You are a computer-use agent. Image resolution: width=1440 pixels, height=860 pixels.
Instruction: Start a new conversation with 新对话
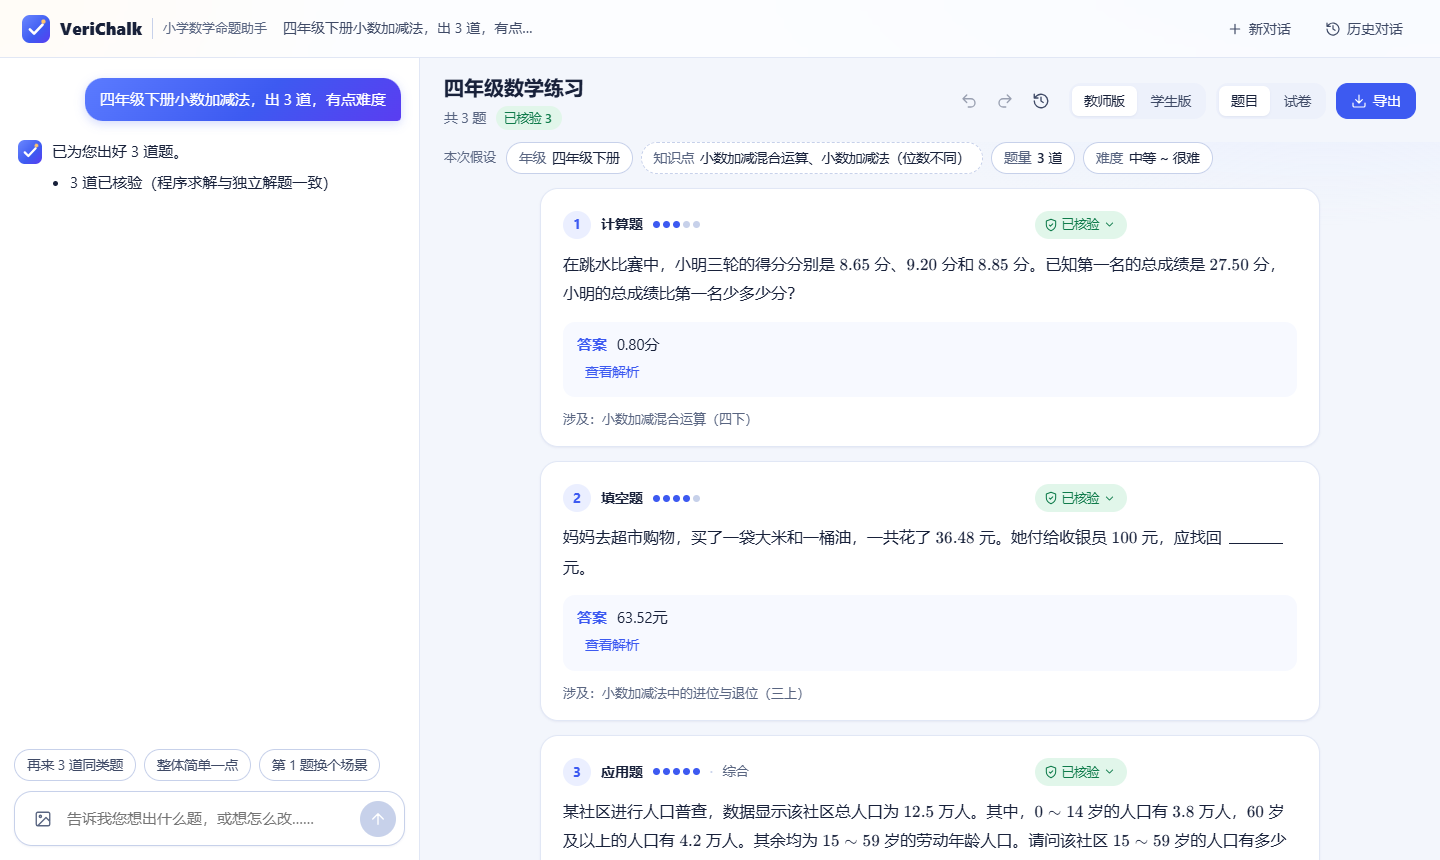point(1260,29)
